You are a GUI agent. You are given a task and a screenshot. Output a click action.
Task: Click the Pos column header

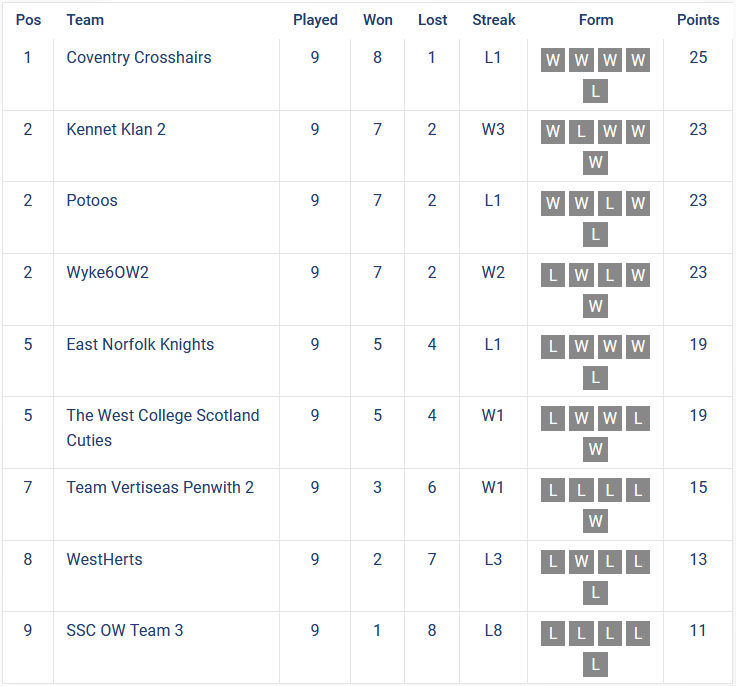click(28, 19)
